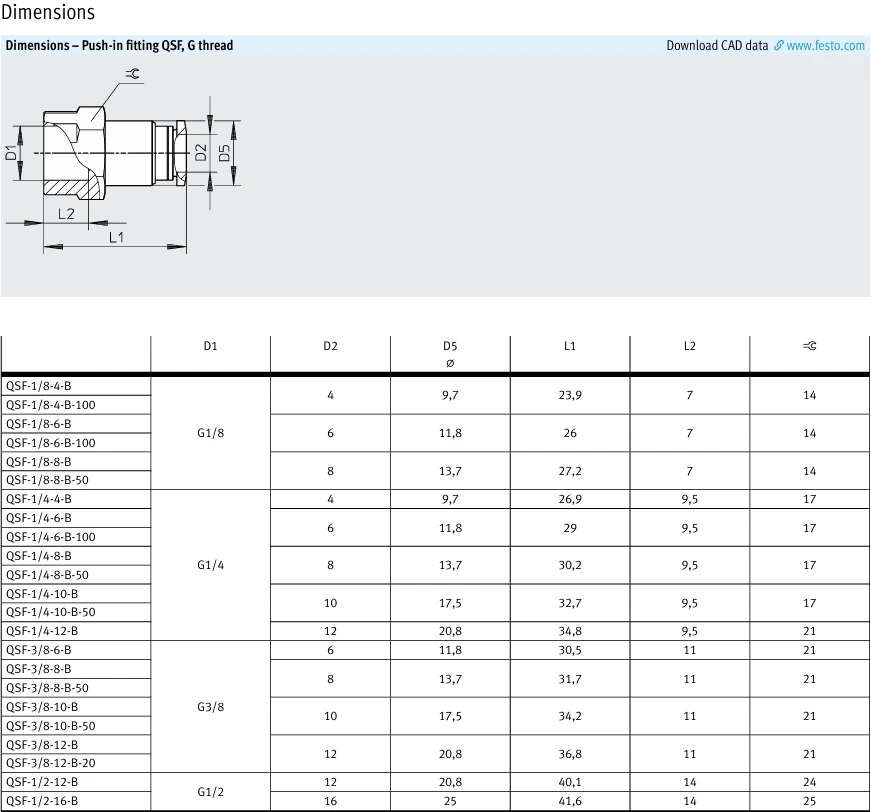Click L1 value 40,1
The width and height of the screenshot is (871, 812).
click(570, 782)
